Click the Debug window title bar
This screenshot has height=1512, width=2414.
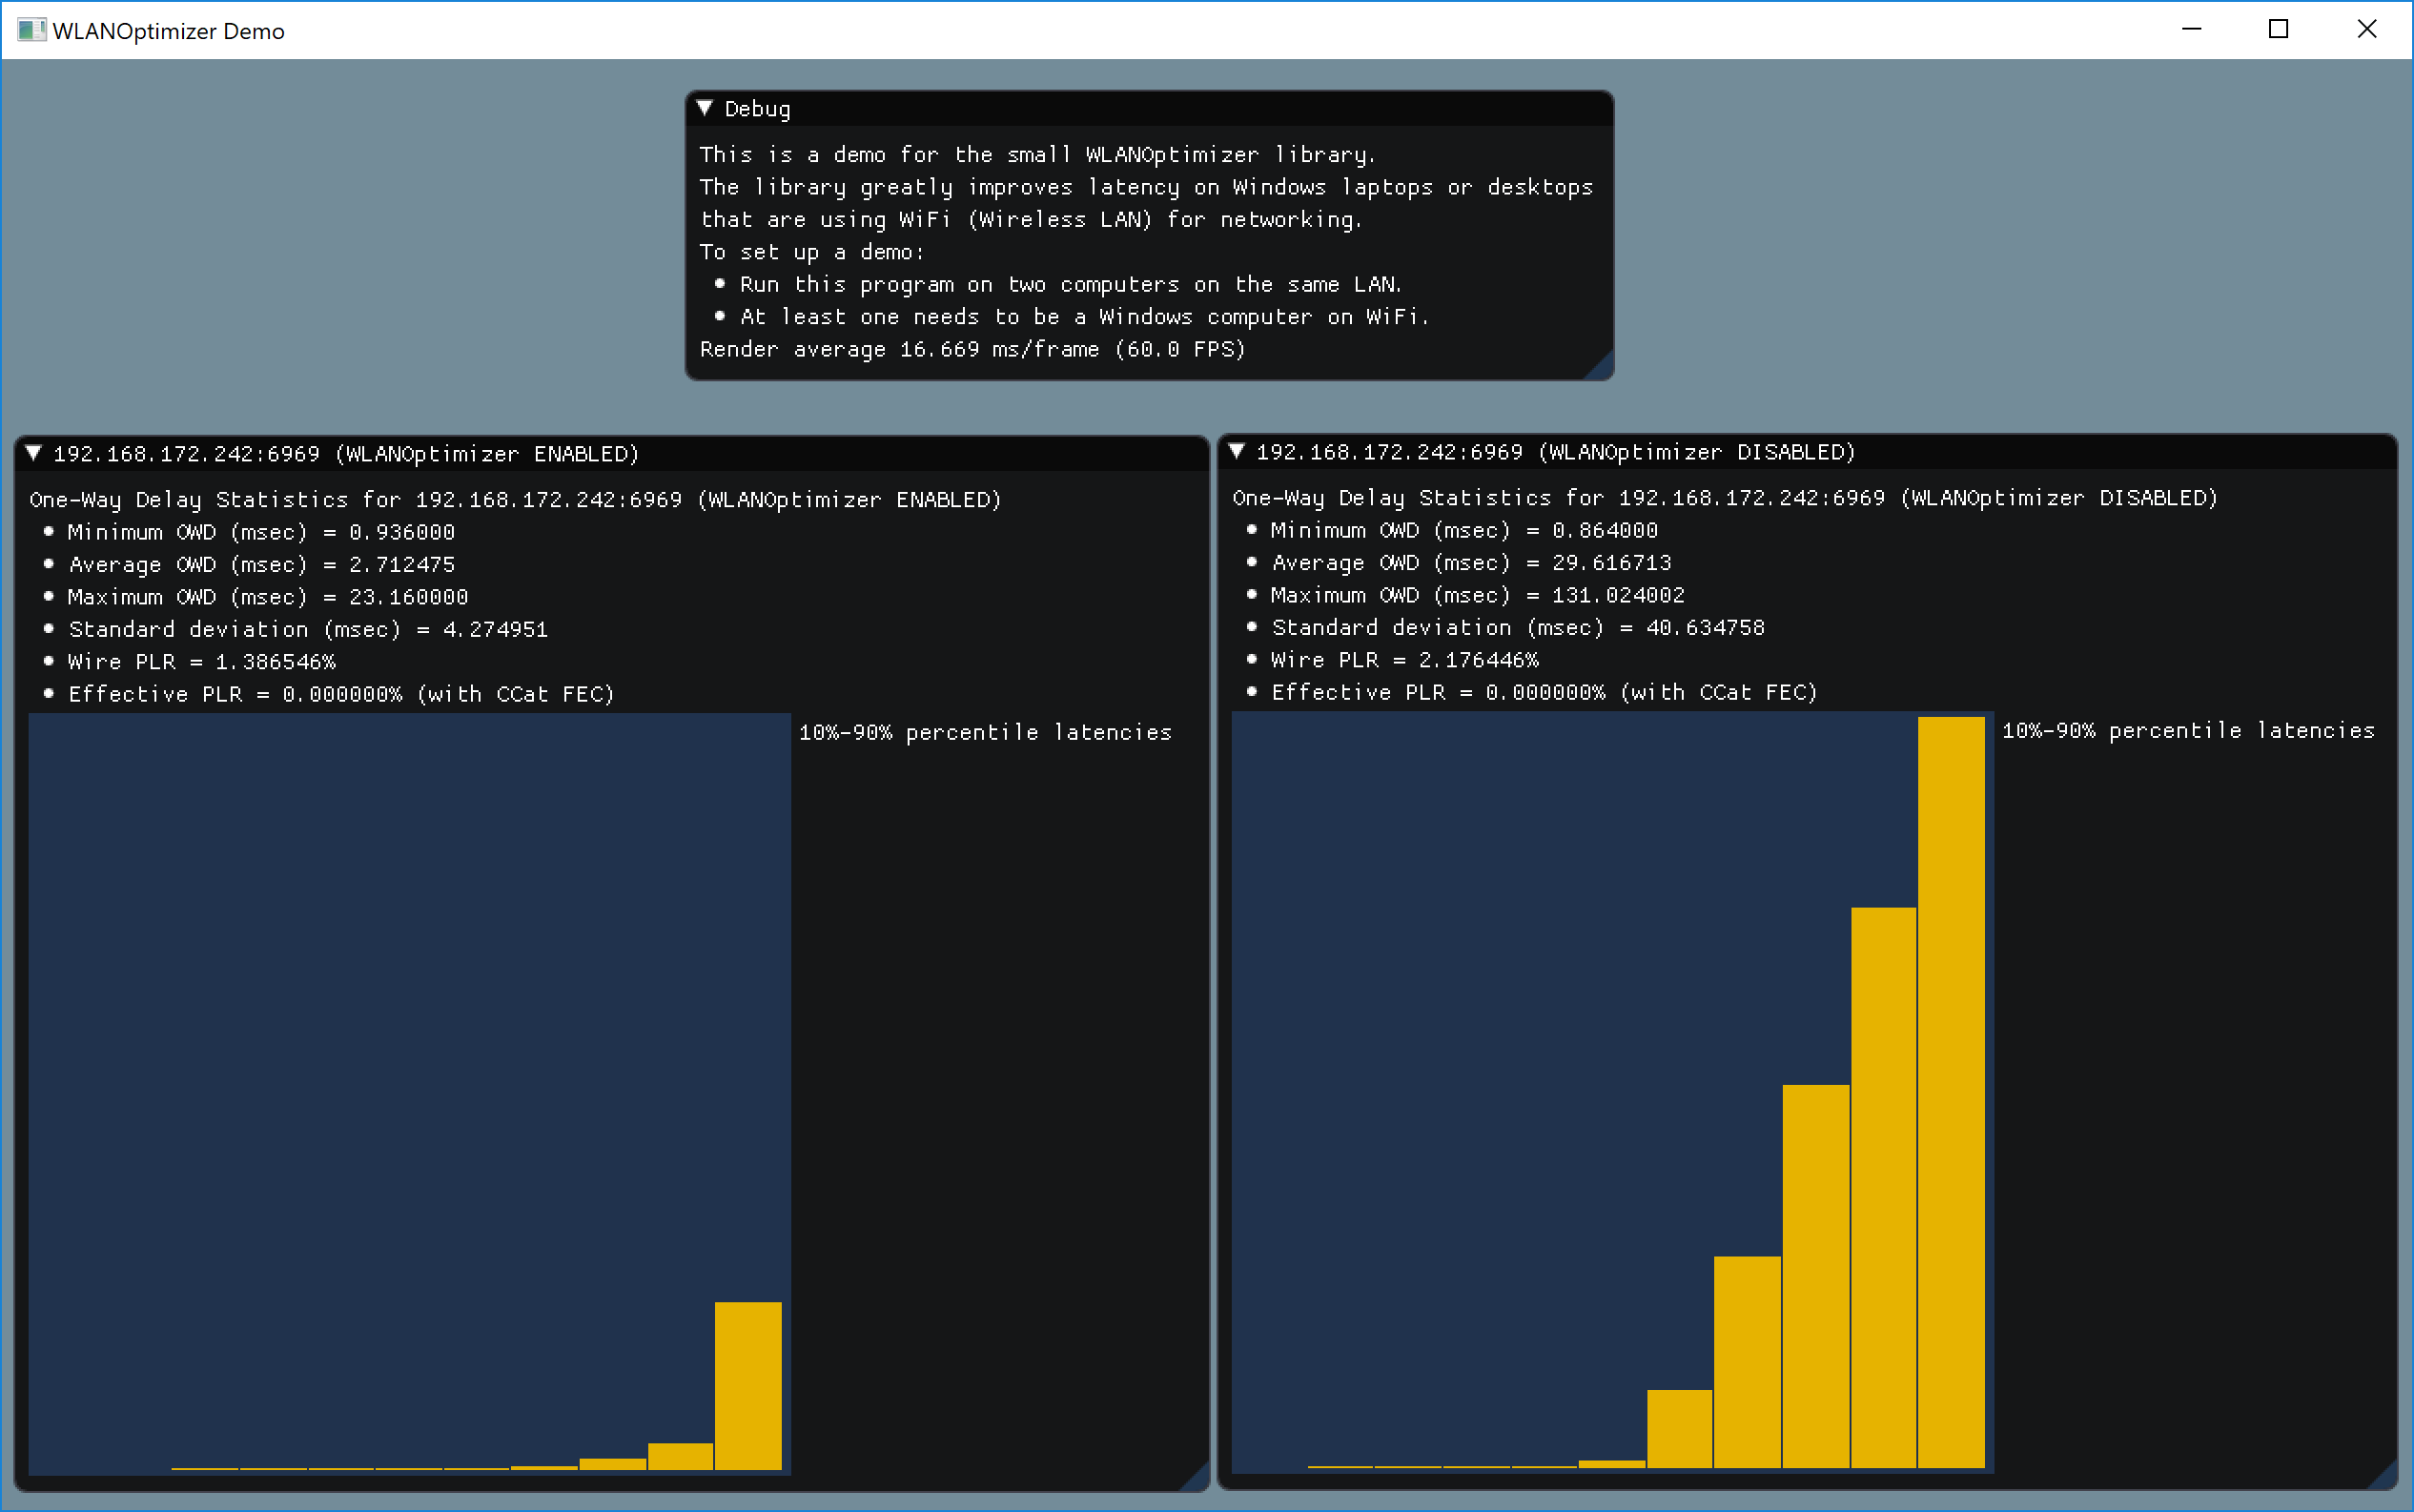1150,108
